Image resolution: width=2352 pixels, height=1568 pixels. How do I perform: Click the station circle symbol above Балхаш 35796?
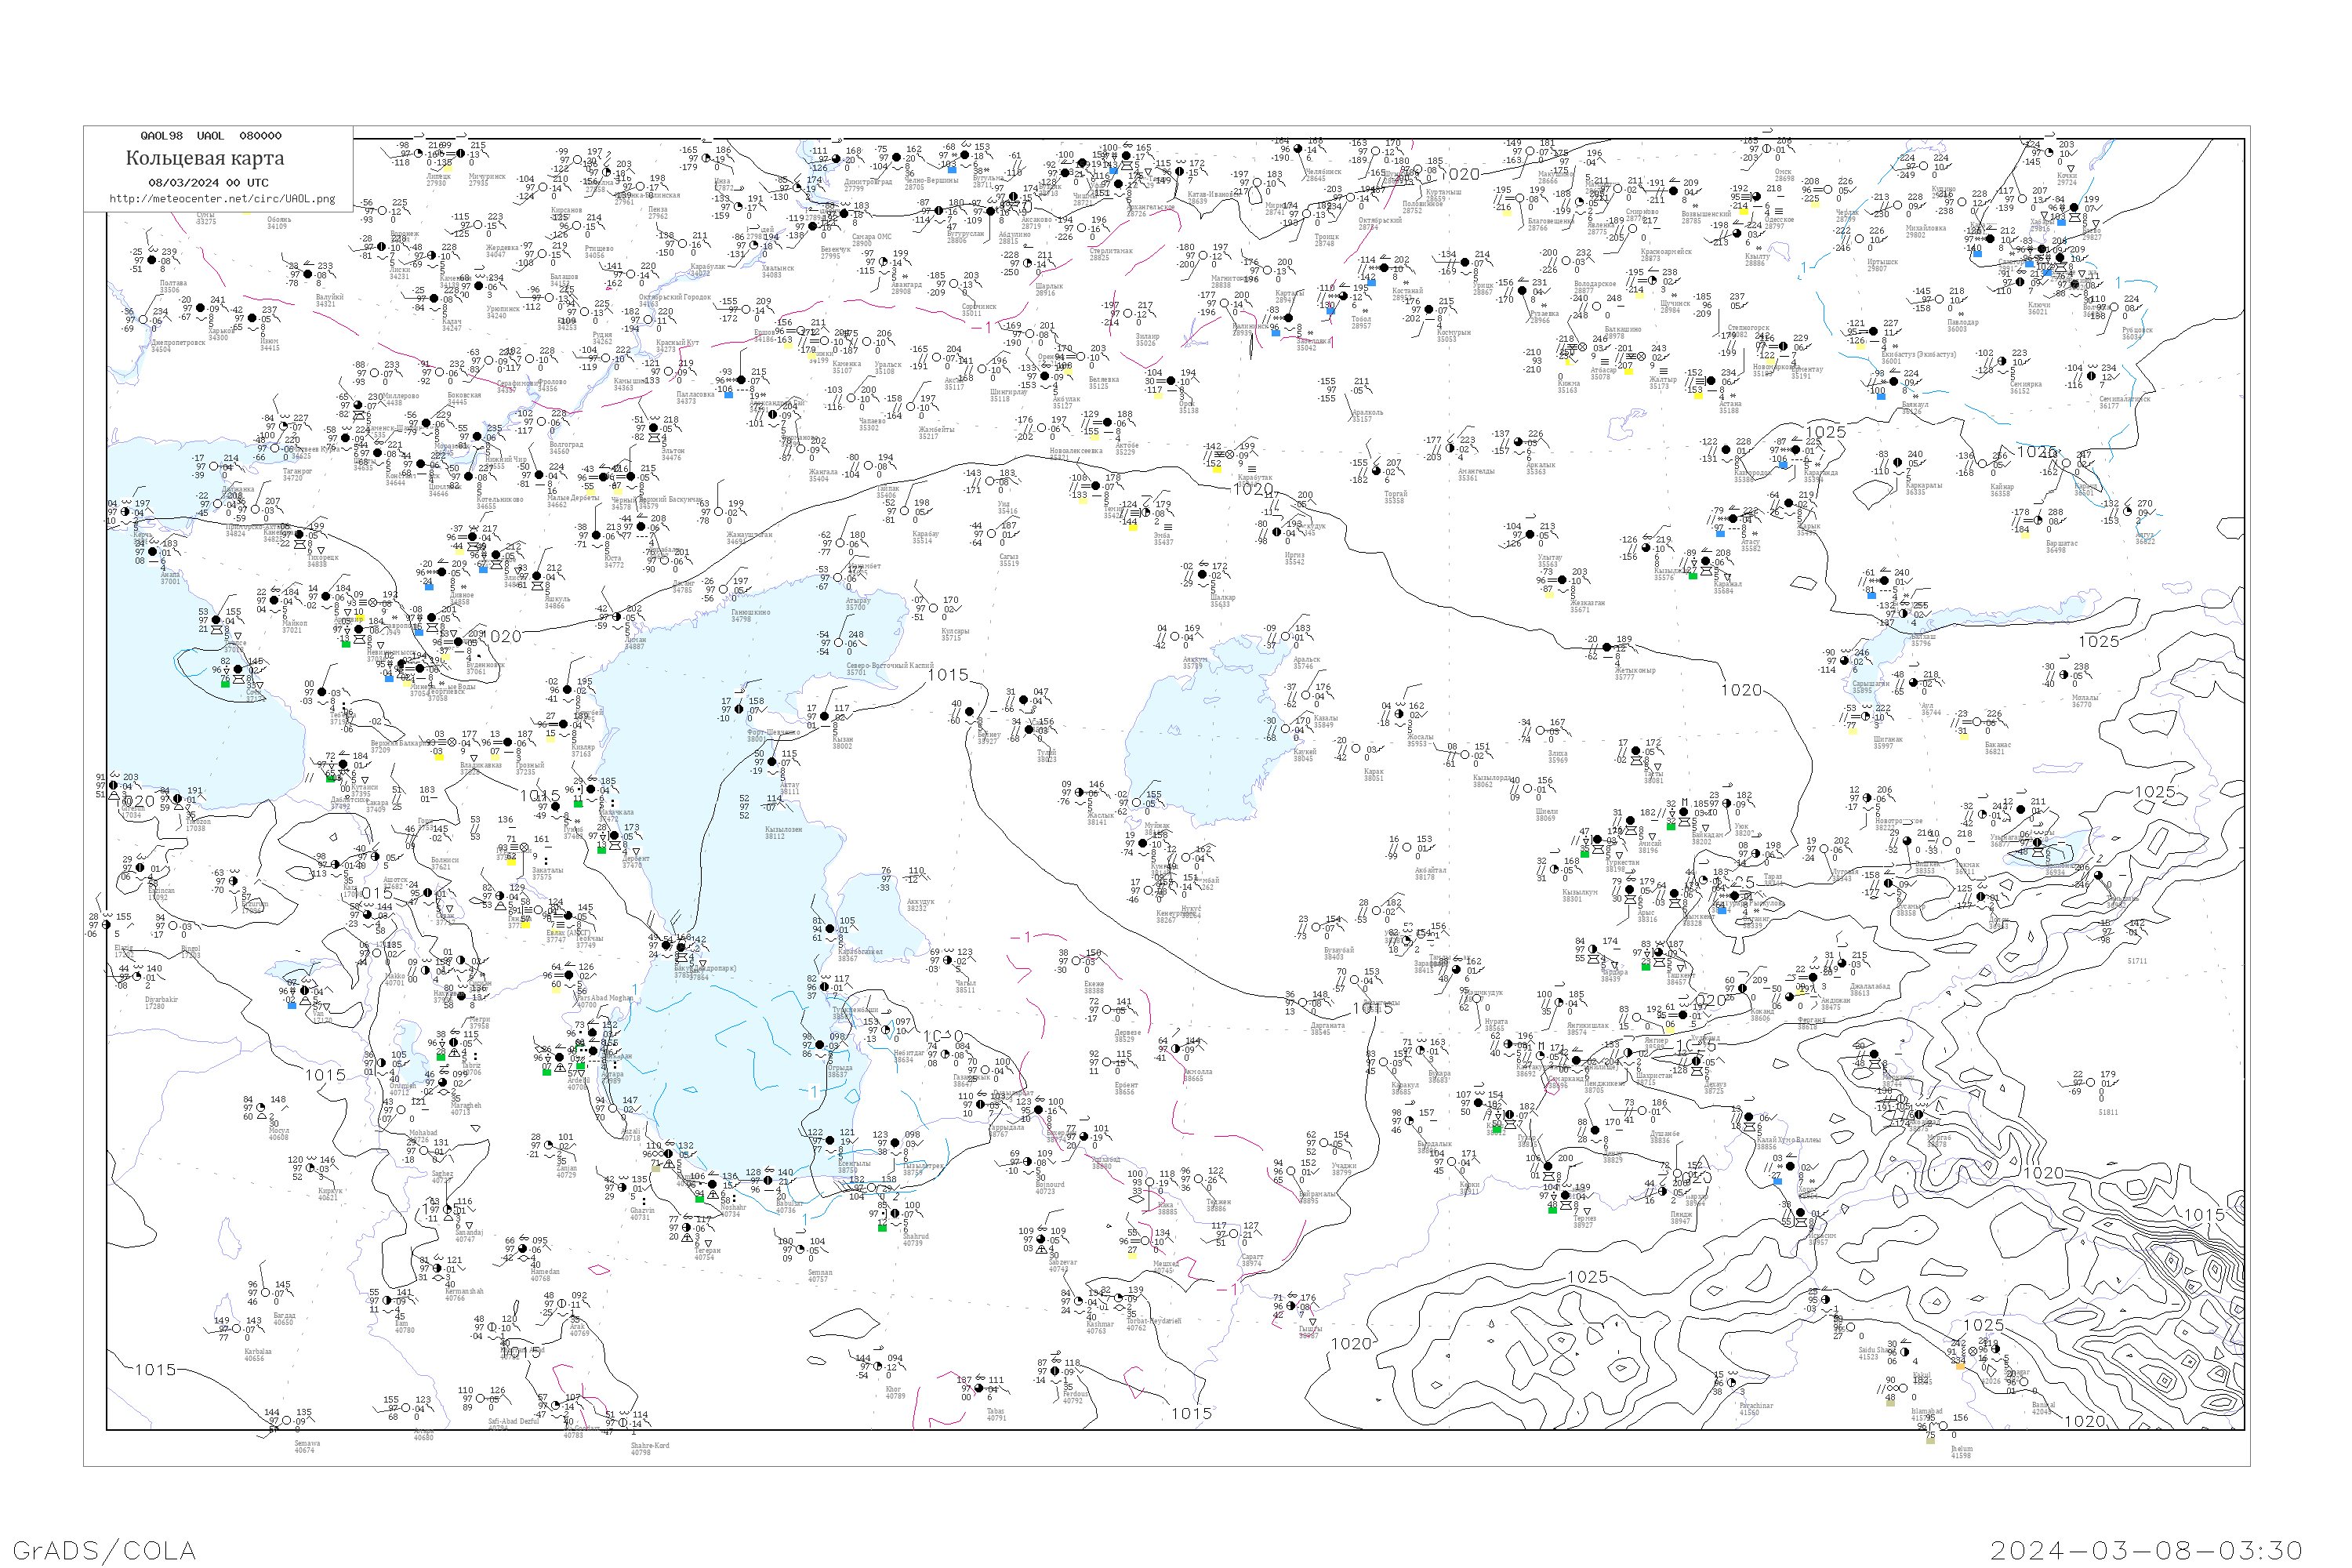point(1904,615)
